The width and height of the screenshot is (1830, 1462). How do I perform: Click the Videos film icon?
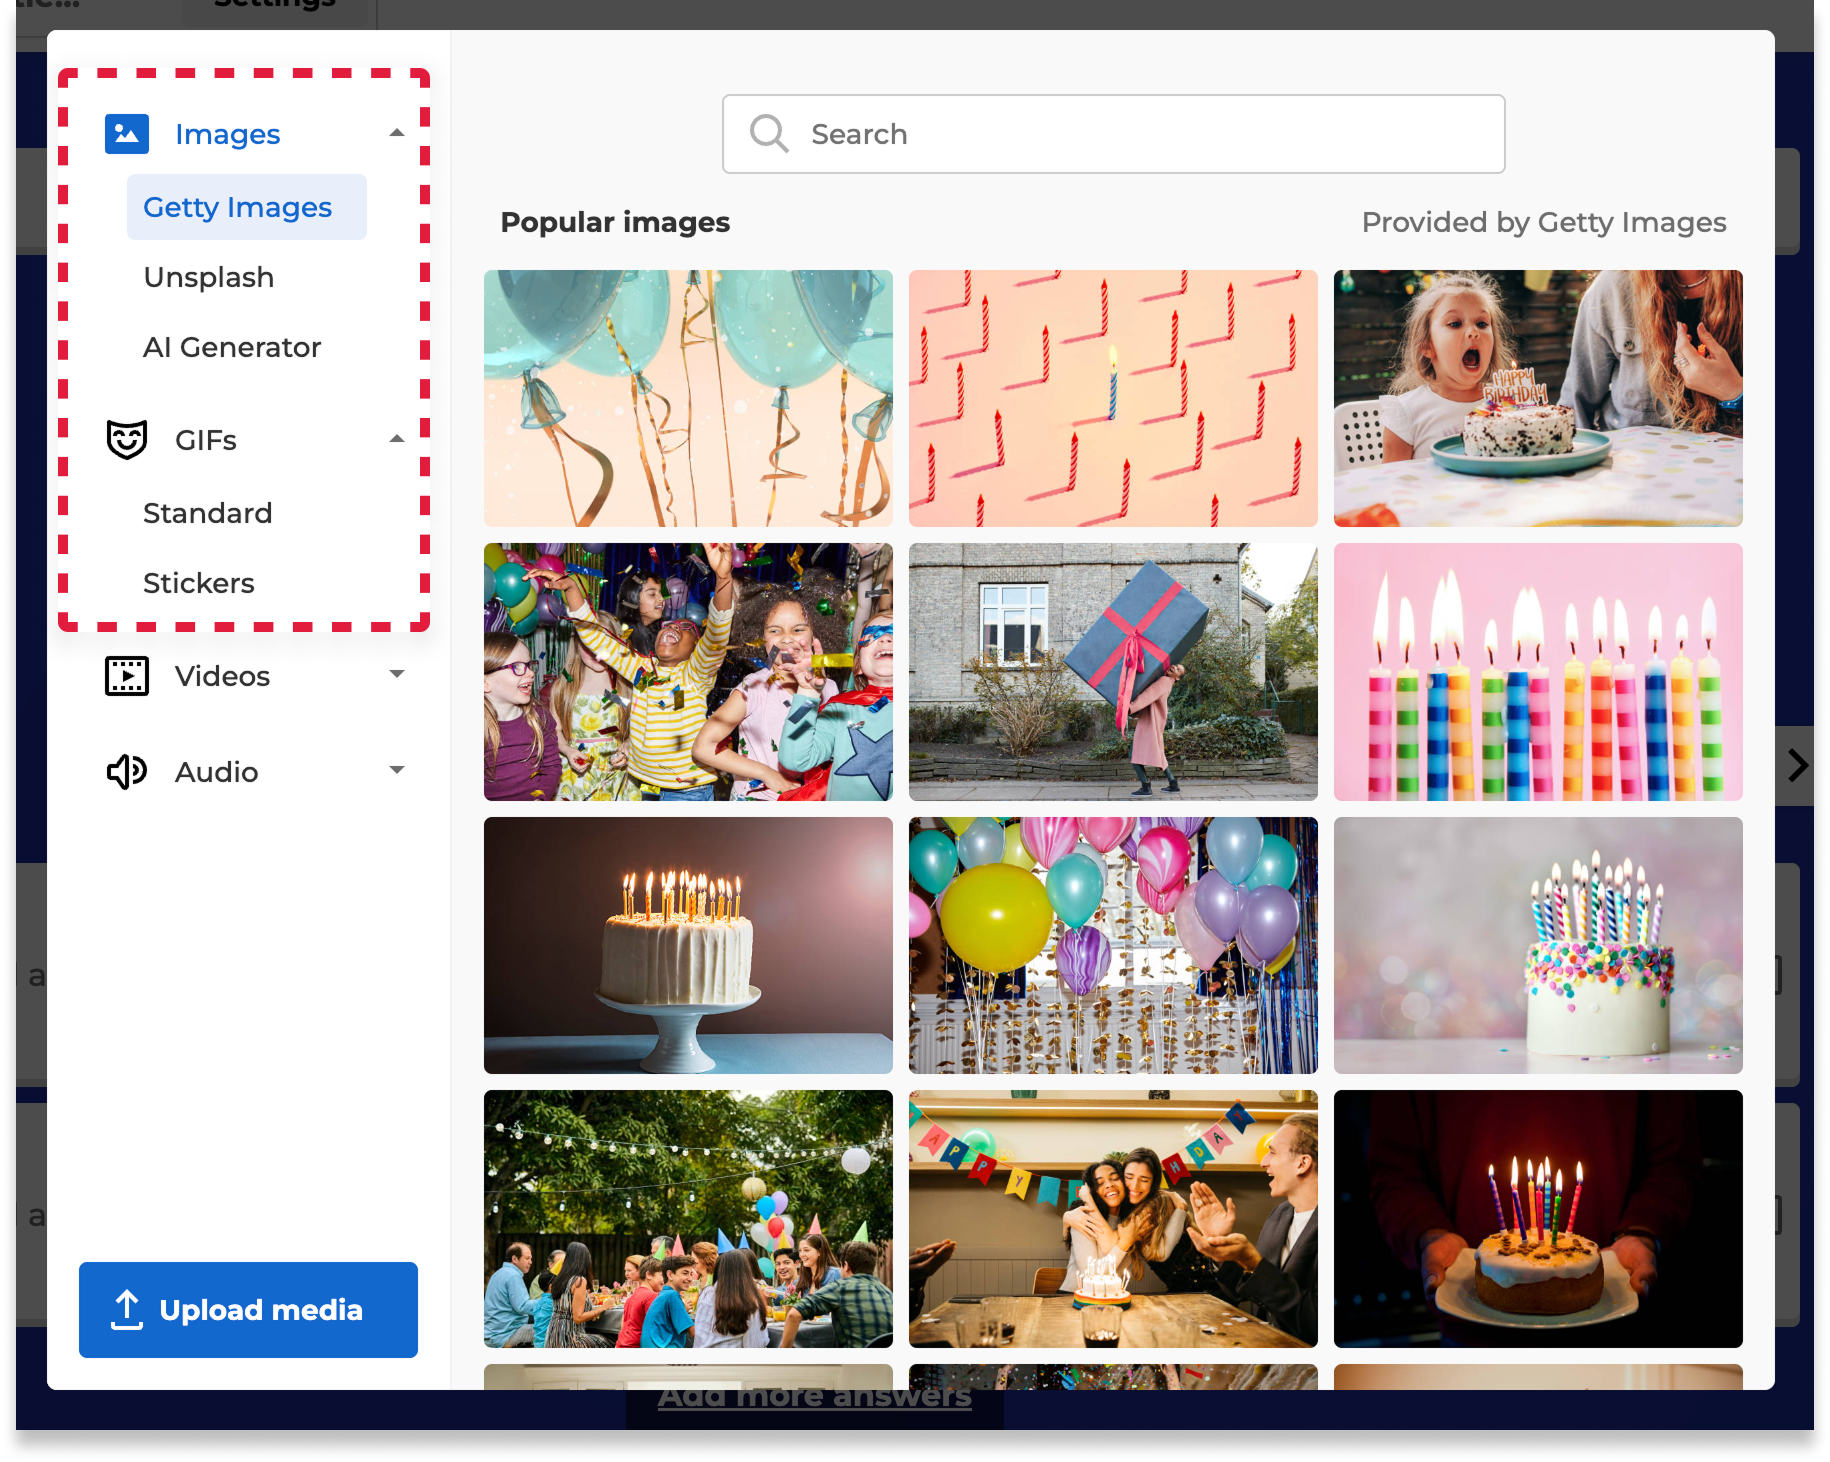tap(127, 676)
